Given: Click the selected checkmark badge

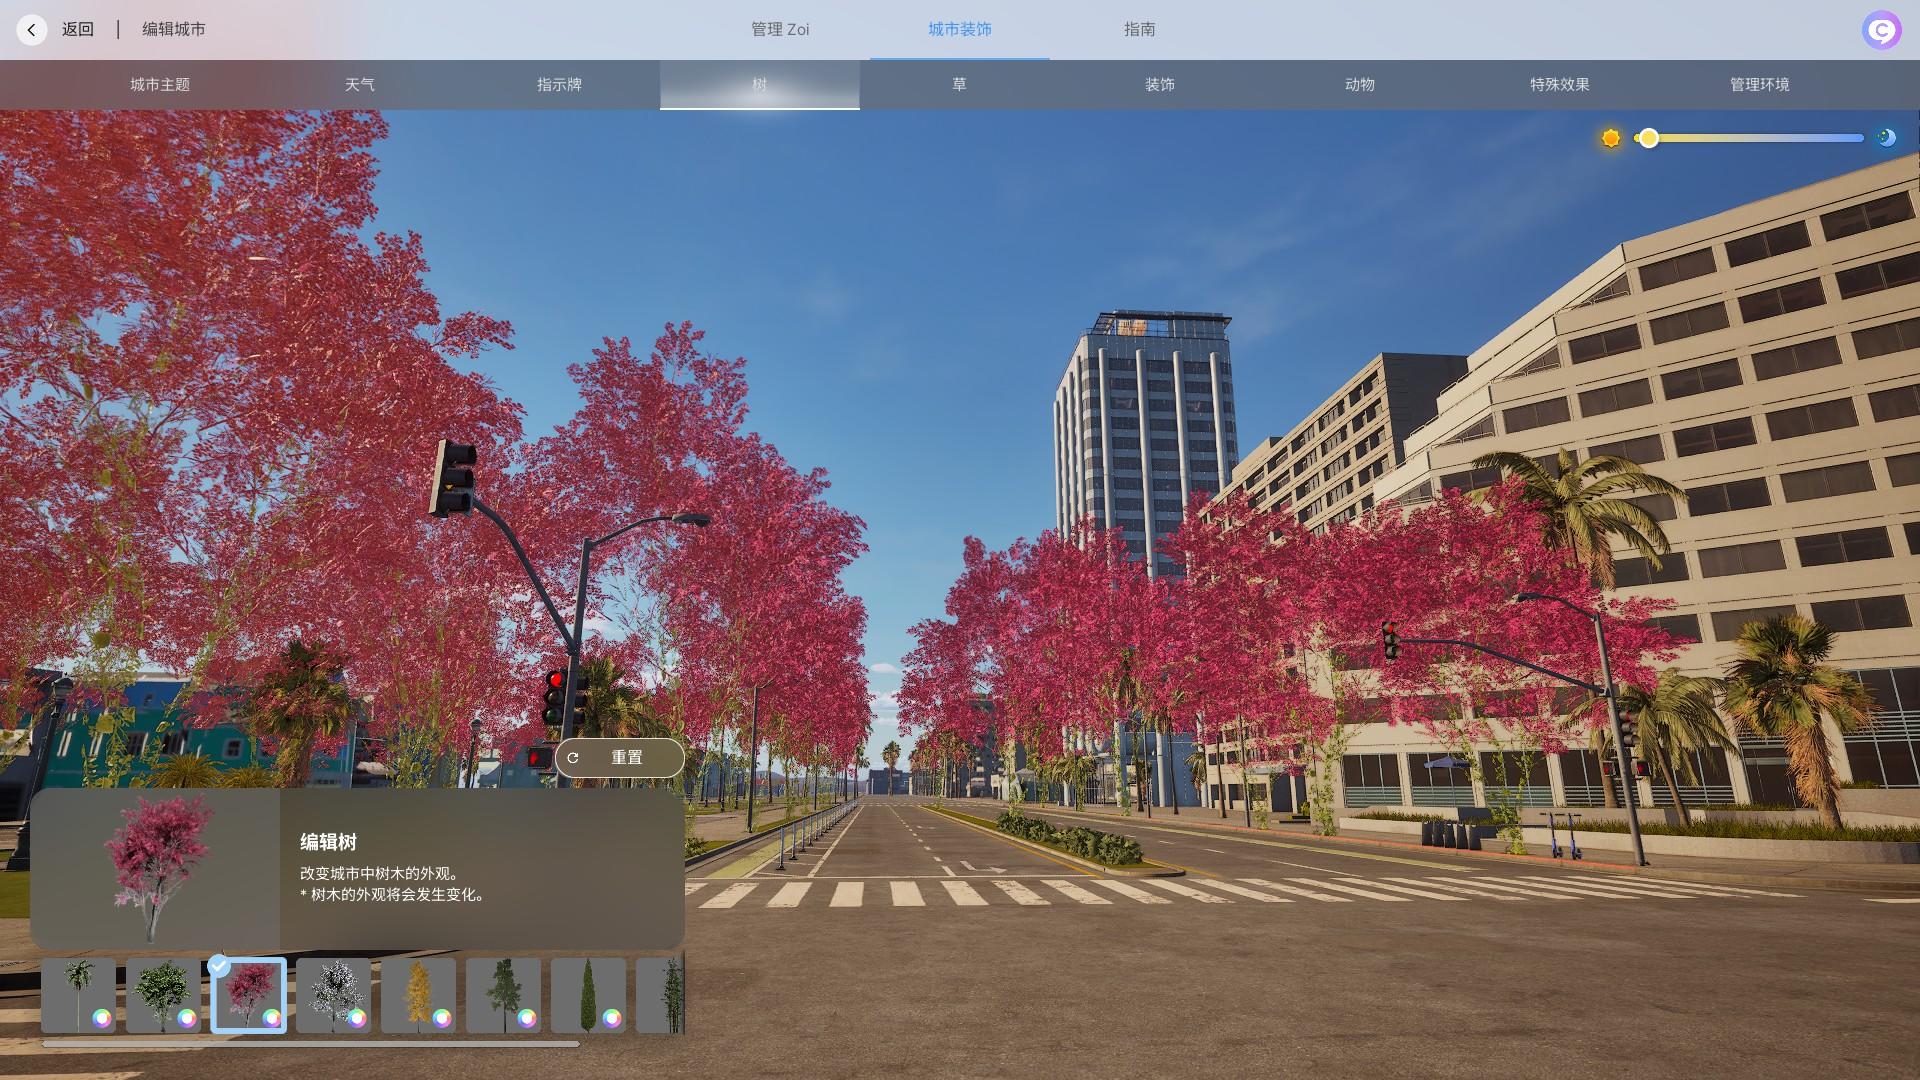Looking at the screenshot, I should (x=218, y=966).
